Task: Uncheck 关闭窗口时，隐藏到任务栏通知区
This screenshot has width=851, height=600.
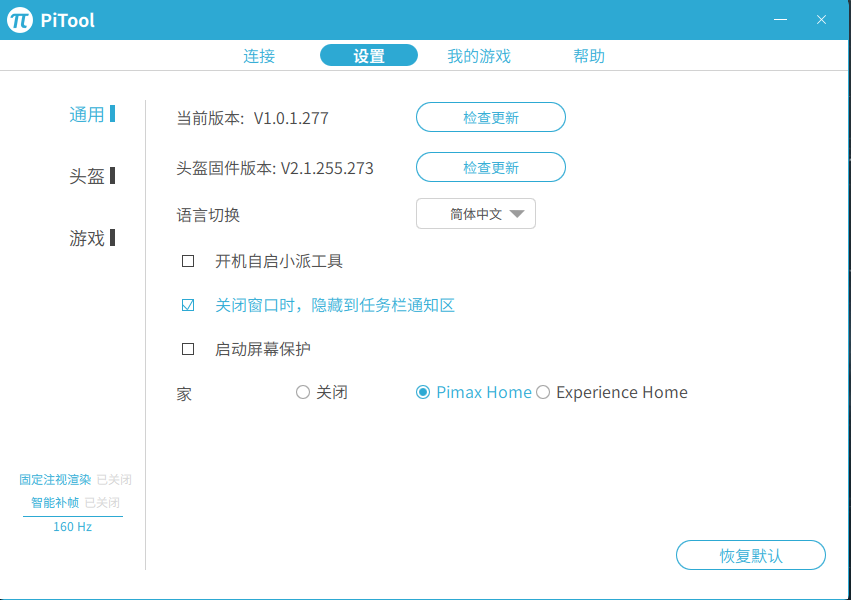Action: coord(188,305)
